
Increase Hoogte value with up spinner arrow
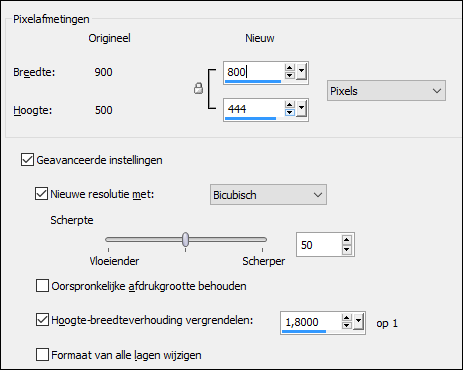coord(290,105)
